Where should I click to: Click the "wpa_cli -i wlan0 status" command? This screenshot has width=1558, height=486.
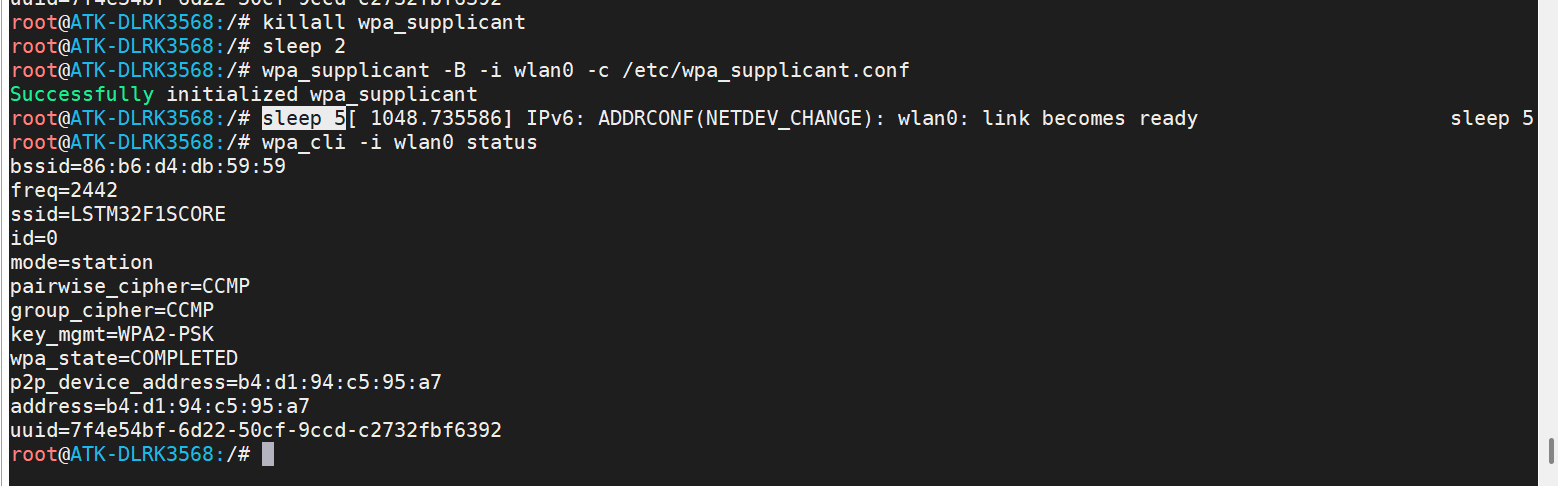point(400,143)
